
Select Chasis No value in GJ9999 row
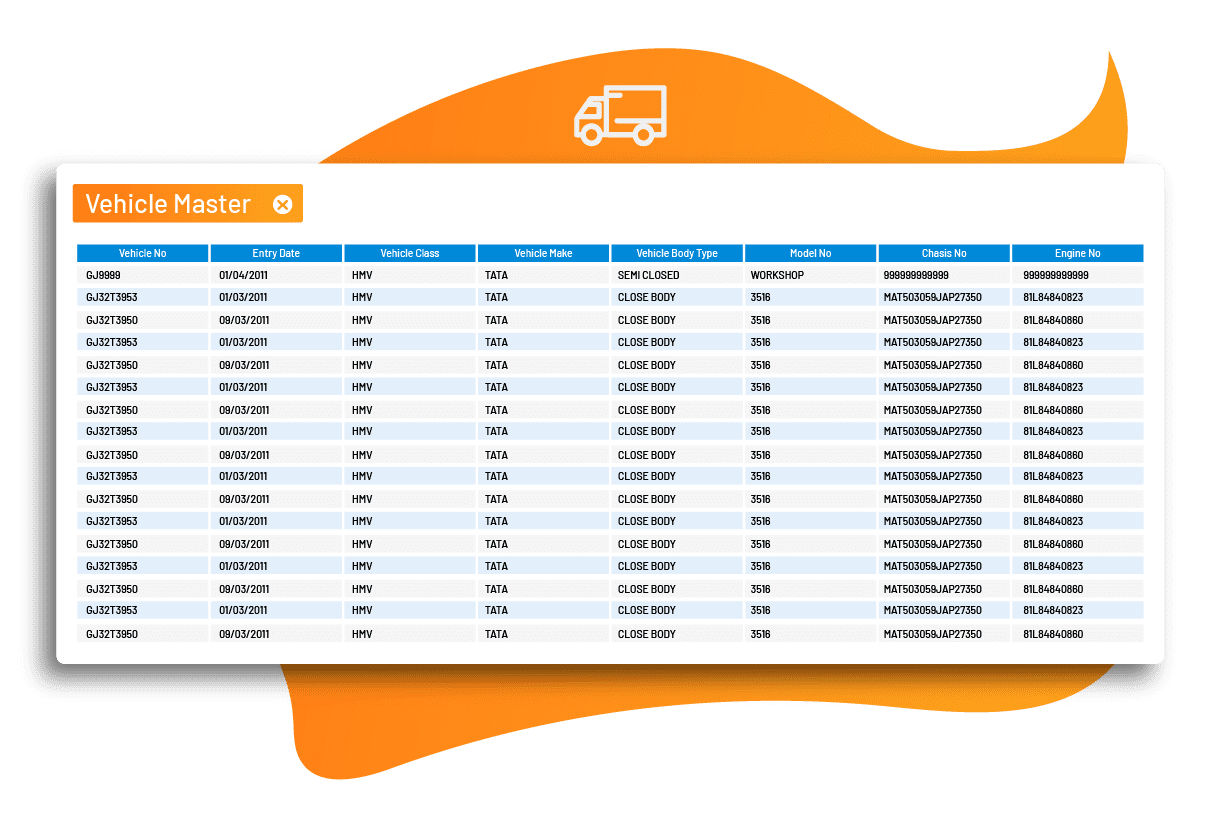pos(916,275)
